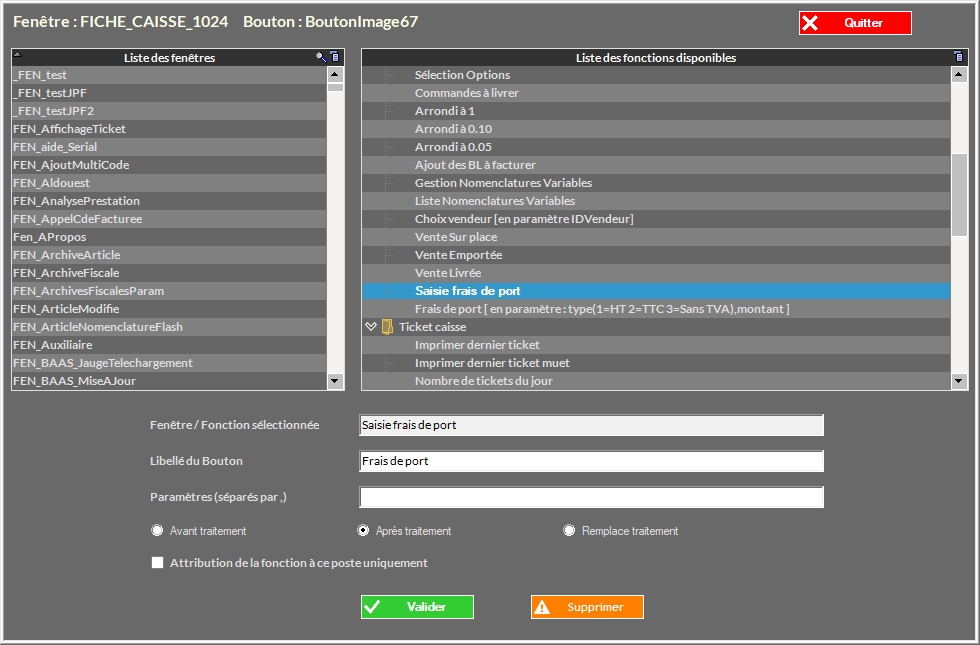Select Imprimer dernier ticket function
Viewport: 980px width, 645px height.
click(x=477, y=345)
